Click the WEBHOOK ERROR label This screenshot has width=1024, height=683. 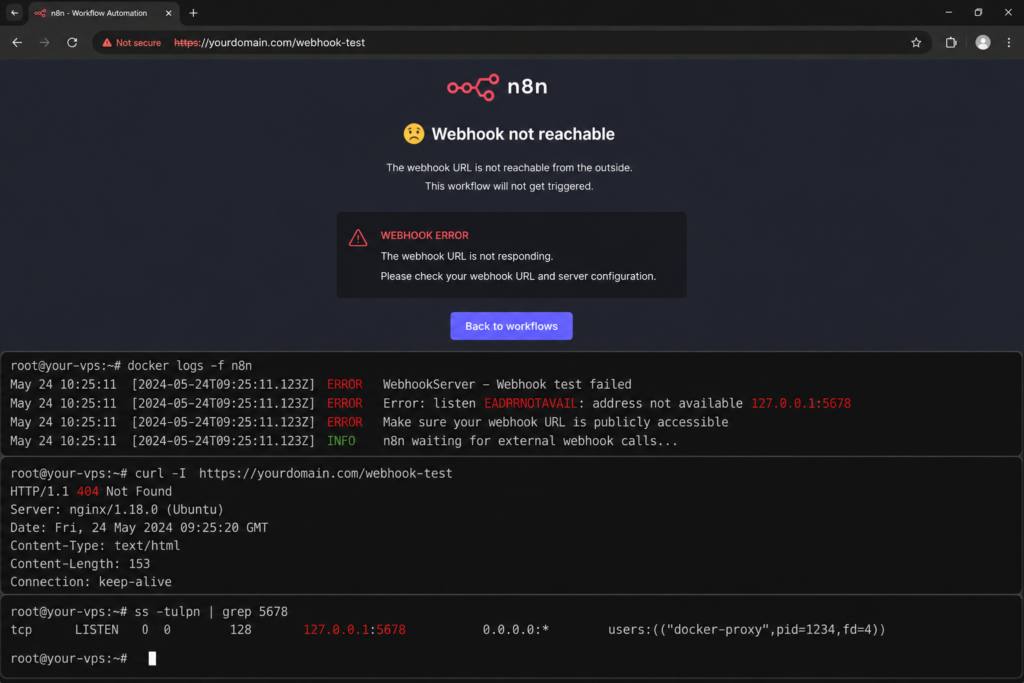(x=424, y=235)
